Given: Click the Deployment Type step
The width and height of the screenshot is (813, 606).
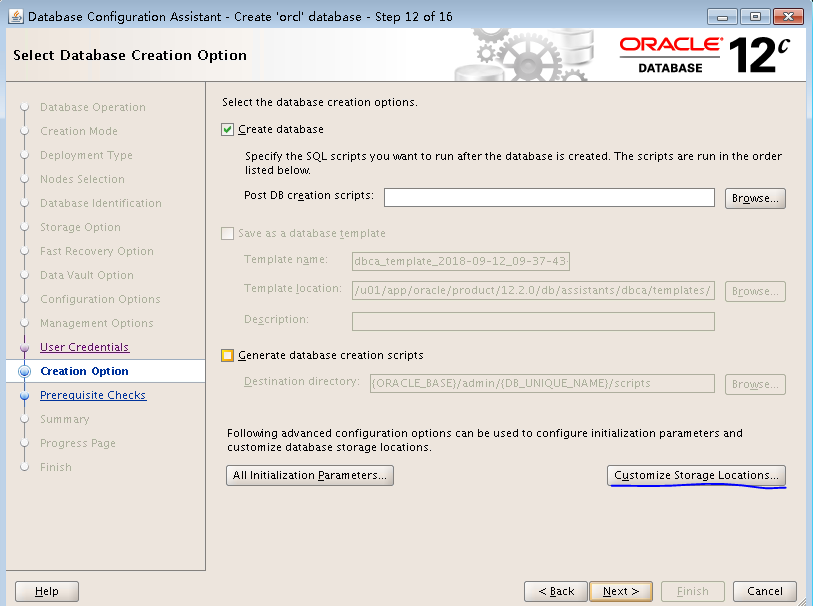Looking at the screenshot, I should coord(87,155).
